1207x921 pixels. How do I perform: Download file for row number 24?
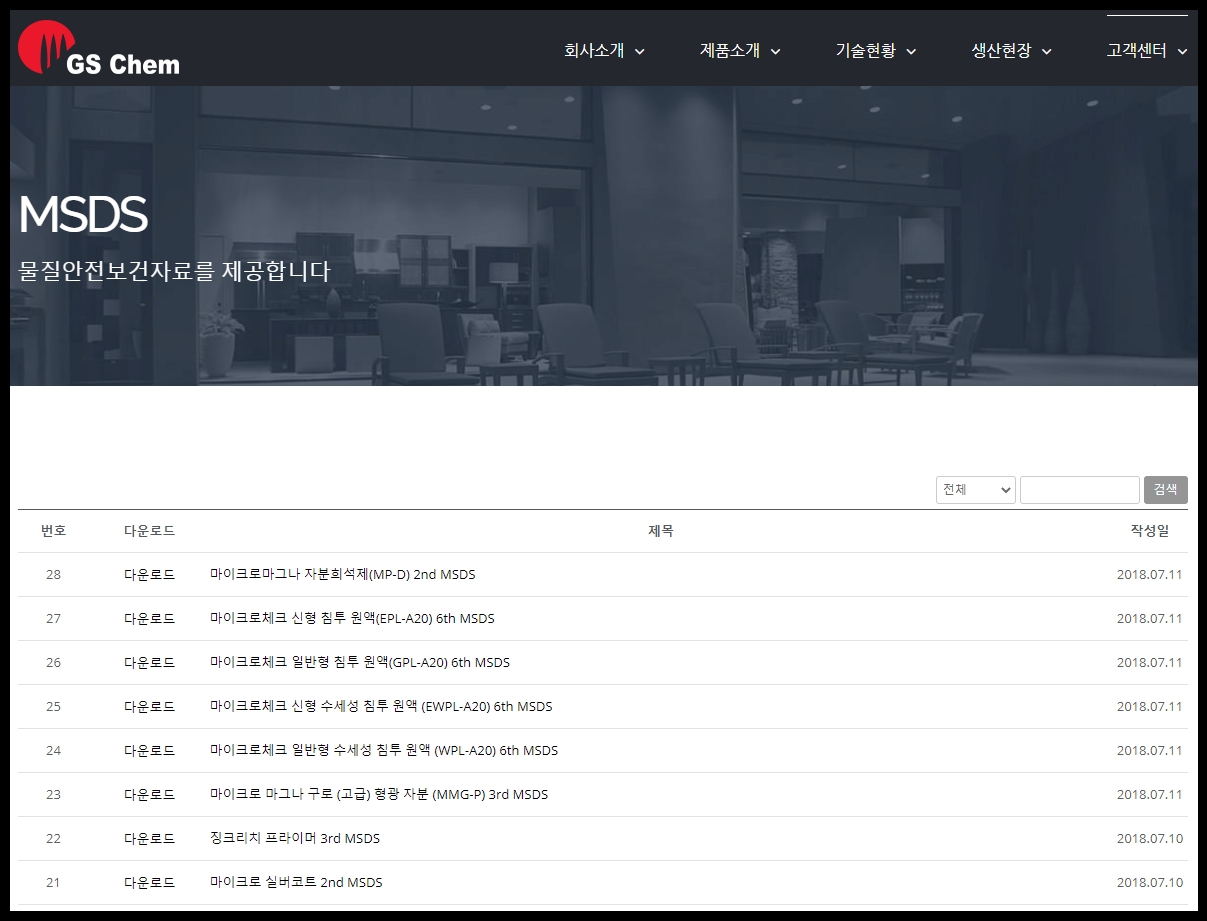pos(150,751)
